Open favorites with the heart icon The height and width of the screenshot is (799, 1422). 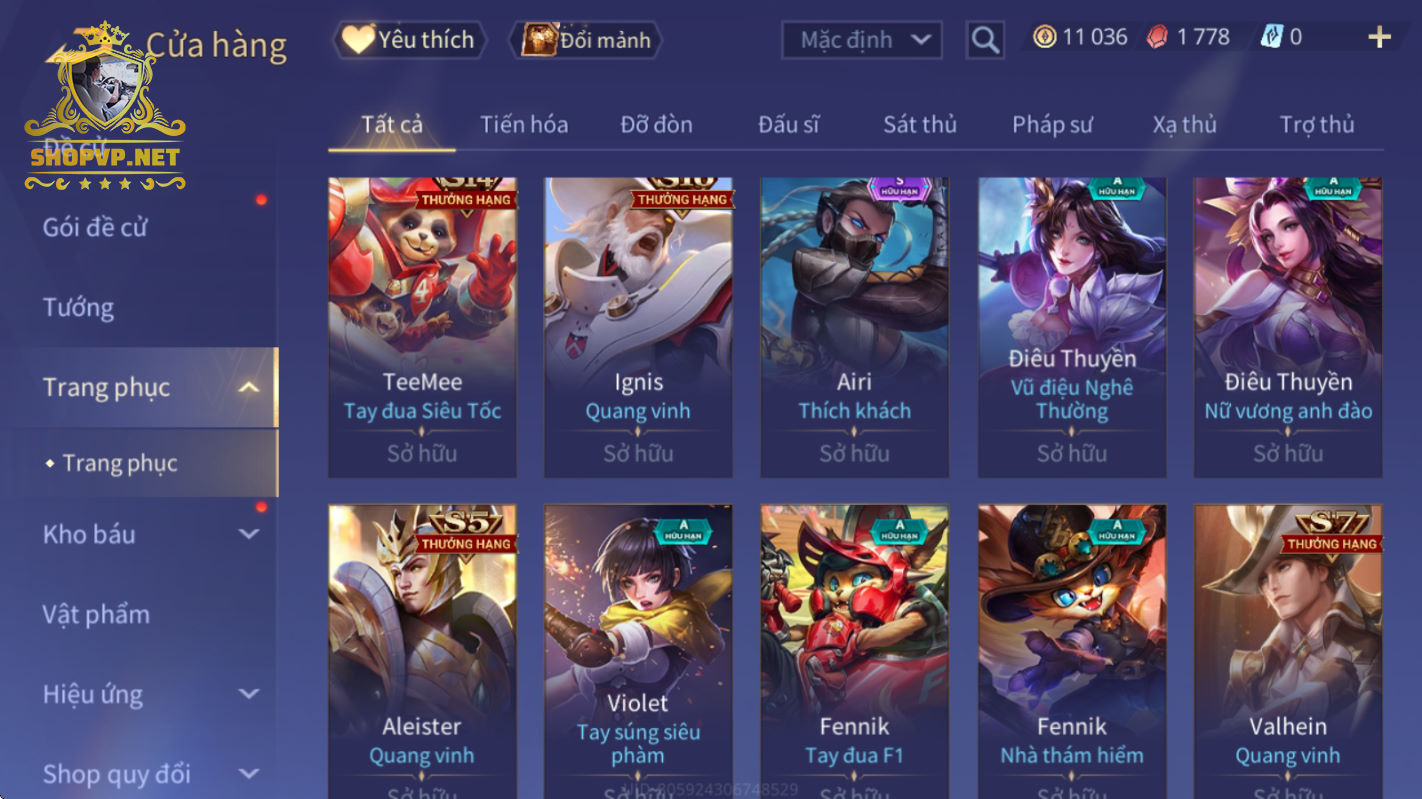click(x=357, y=40)
